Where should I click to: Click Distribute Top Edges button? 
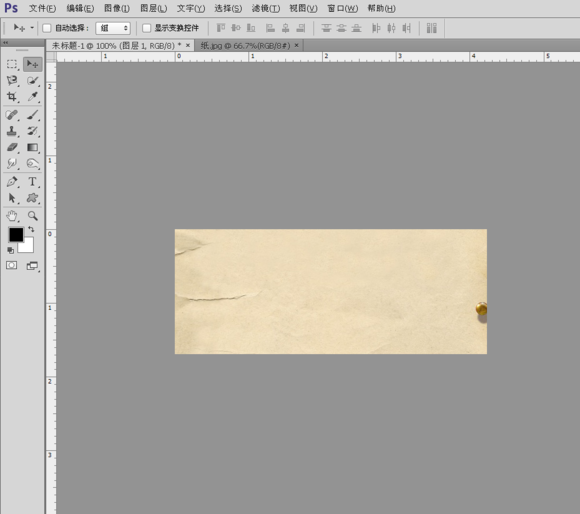[326, 28]
